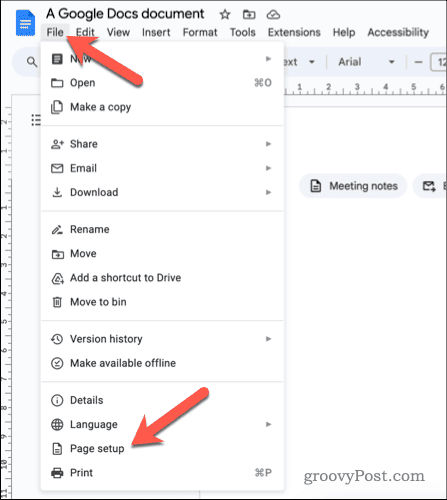The image size is (447, 500).
Task: Click the document title text
Action: coord(125,14)
